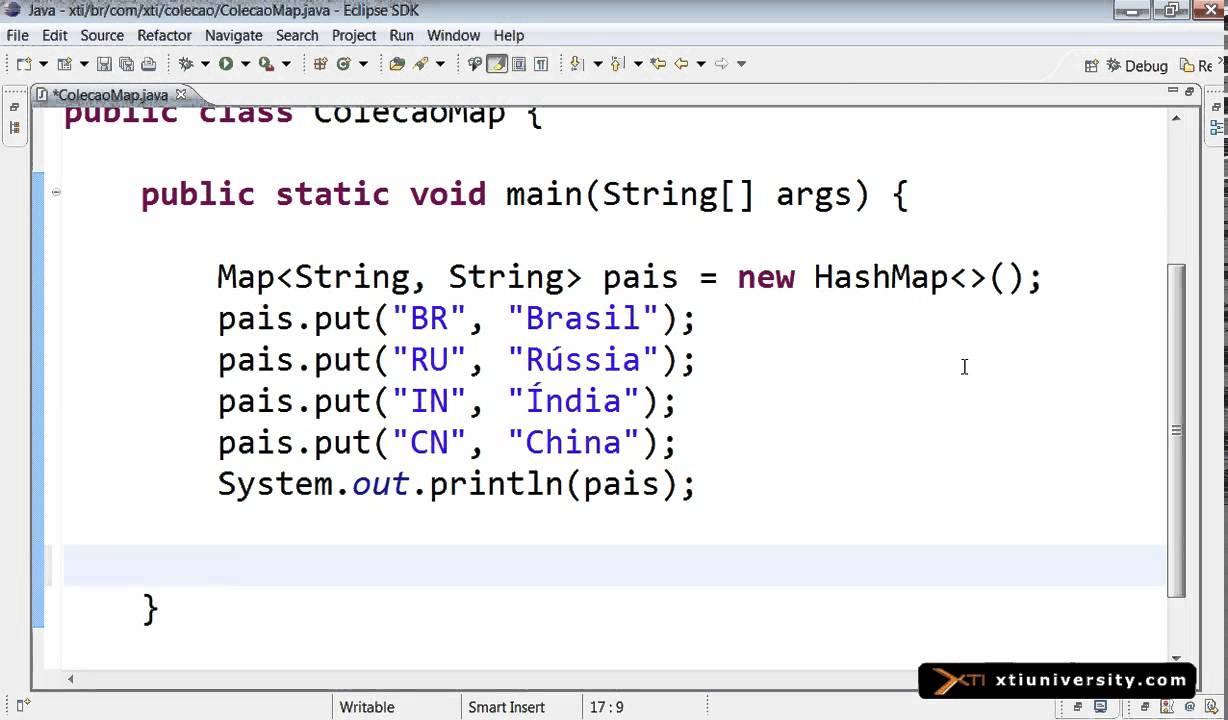Expand the Run launch dropdown arrow

(245, 64)
